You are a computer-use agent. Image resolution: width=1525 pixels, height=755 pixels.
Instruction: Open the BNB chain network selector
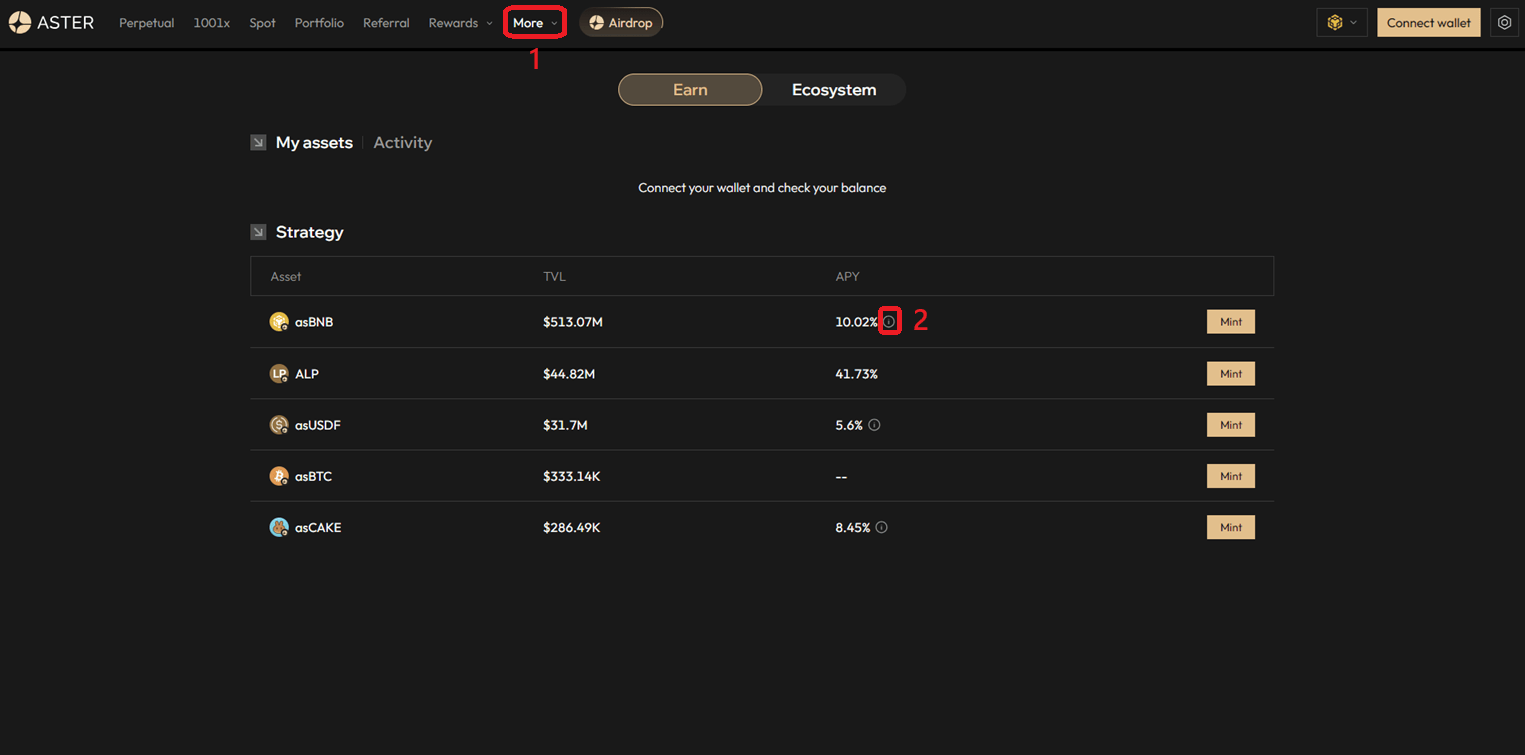pyautogui.click(x=1341, y=23)
